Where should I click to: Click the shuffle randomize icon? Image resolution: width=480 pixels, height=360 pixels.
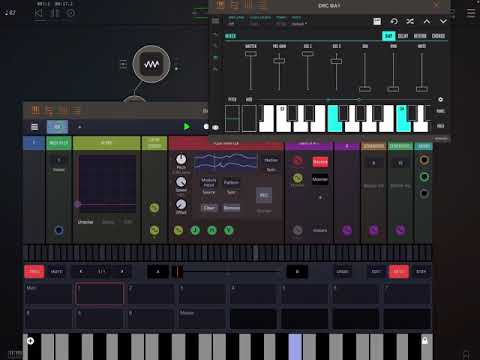click(x=410, y=21)
